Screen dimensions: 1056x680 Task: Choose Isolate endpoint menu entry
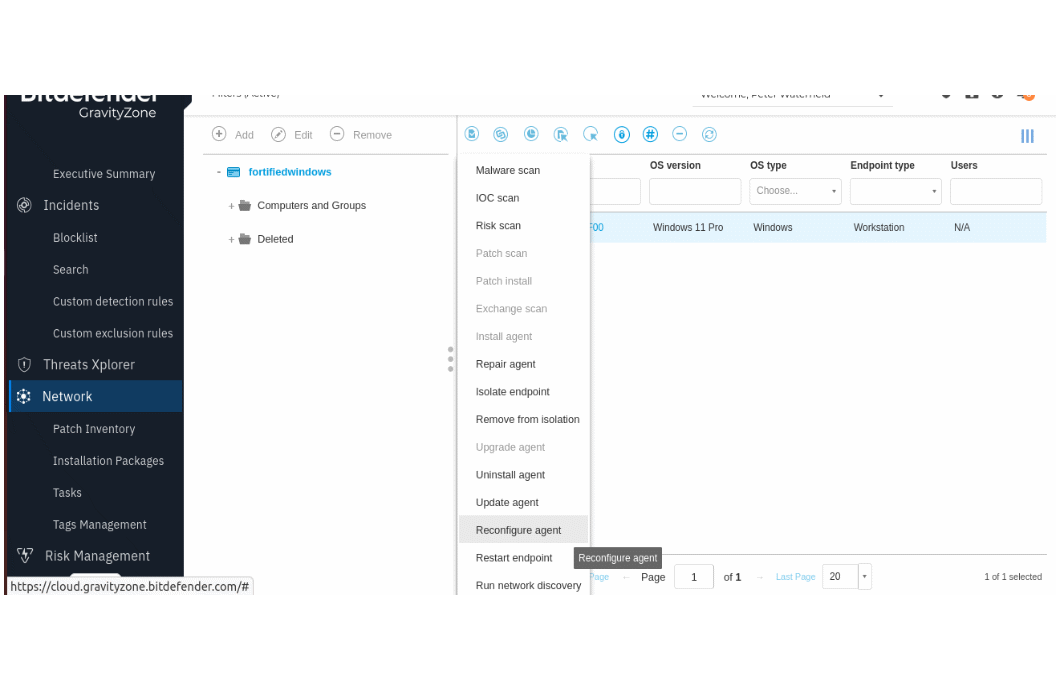pos(513,392)
